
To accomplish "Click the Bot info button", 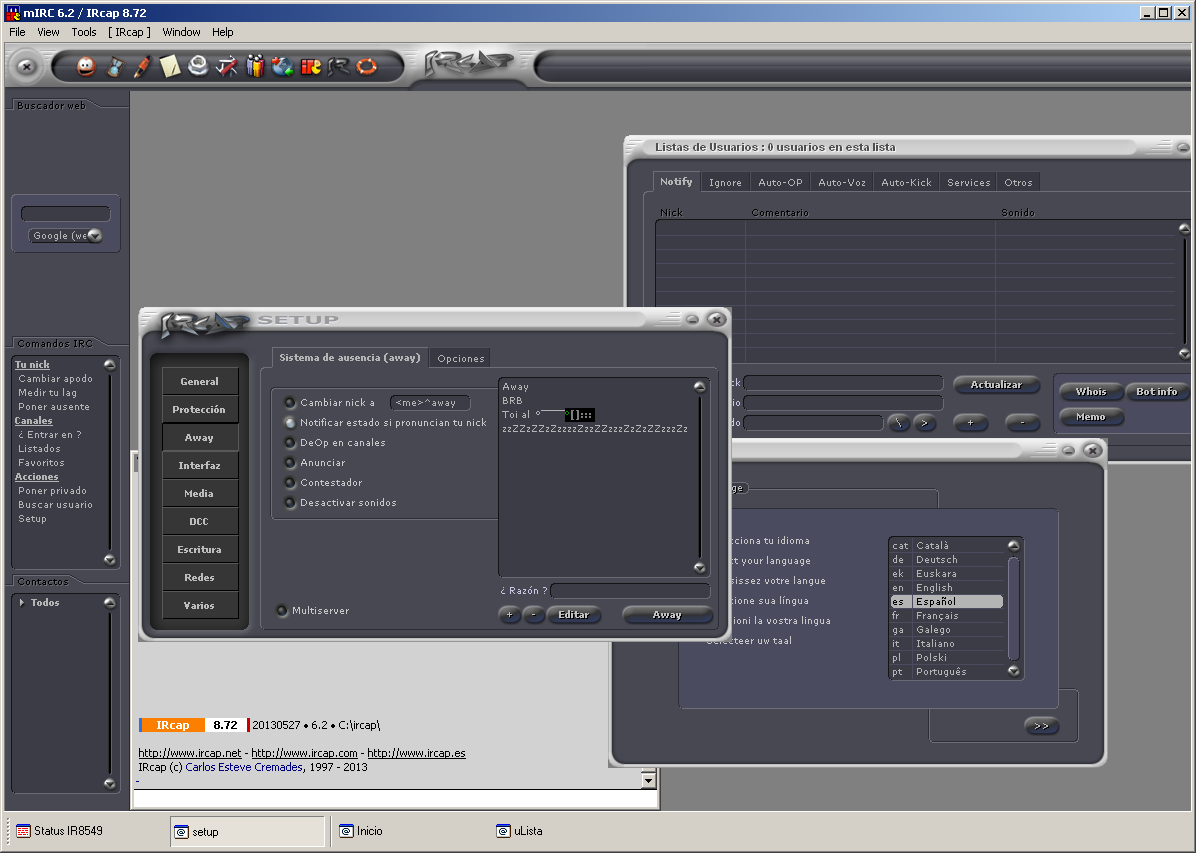I will tap(1156, 391).
